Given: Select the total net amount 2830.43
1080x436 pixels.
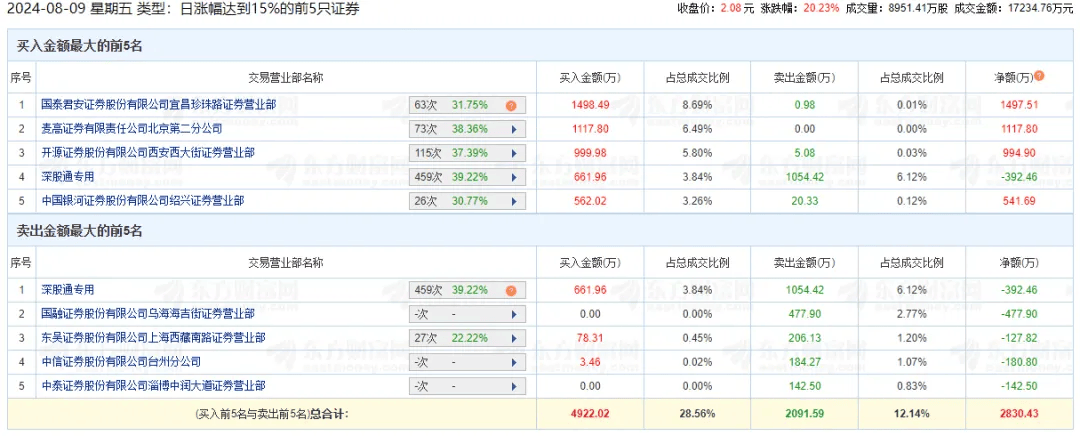Looking at the screenshot, I should pos(1019,413).
